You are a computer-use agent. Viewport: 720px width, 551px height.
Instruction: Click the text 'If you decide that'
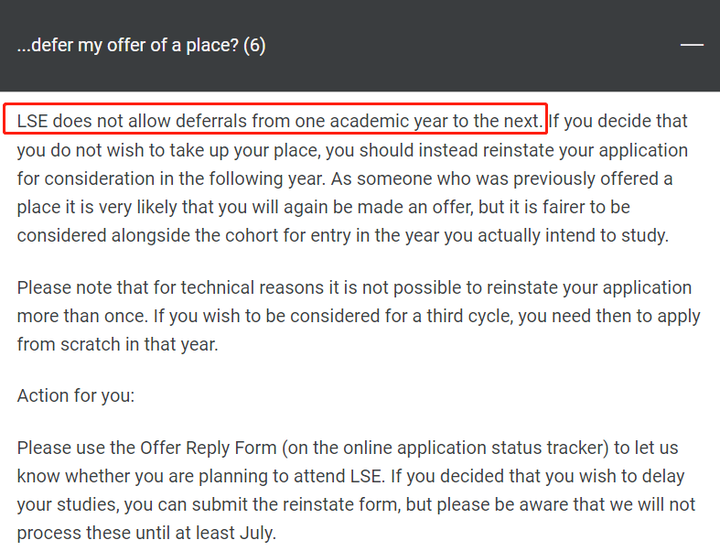tap(618, 121)
